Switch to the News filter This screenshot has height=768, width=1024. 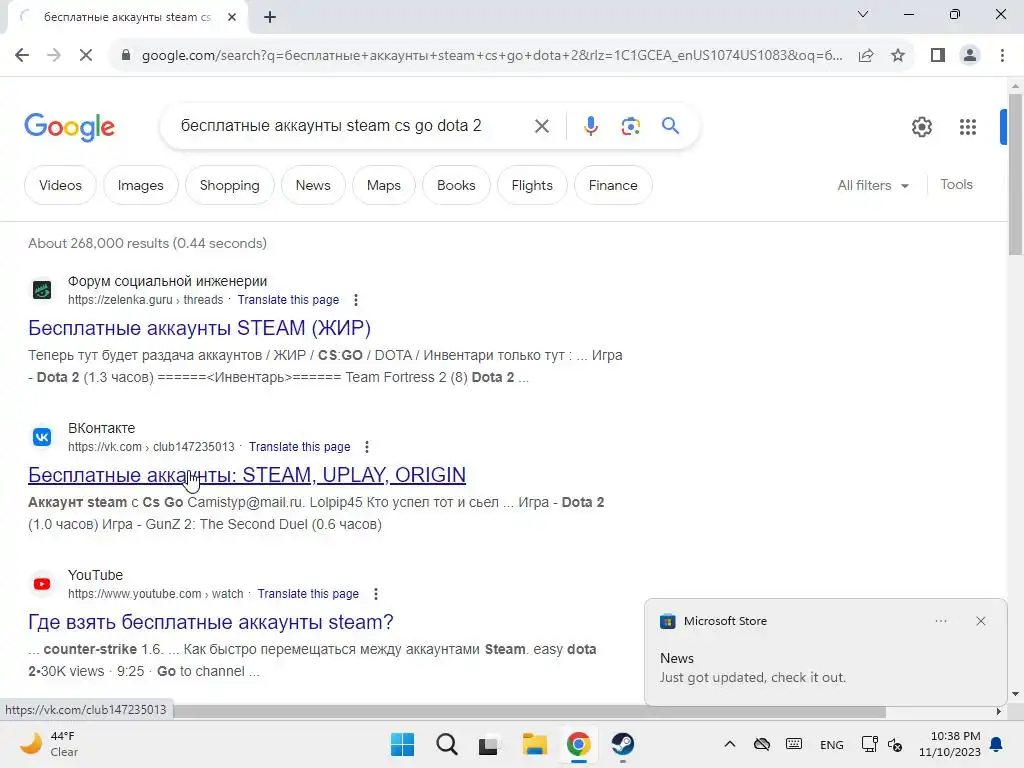(313, 185)
